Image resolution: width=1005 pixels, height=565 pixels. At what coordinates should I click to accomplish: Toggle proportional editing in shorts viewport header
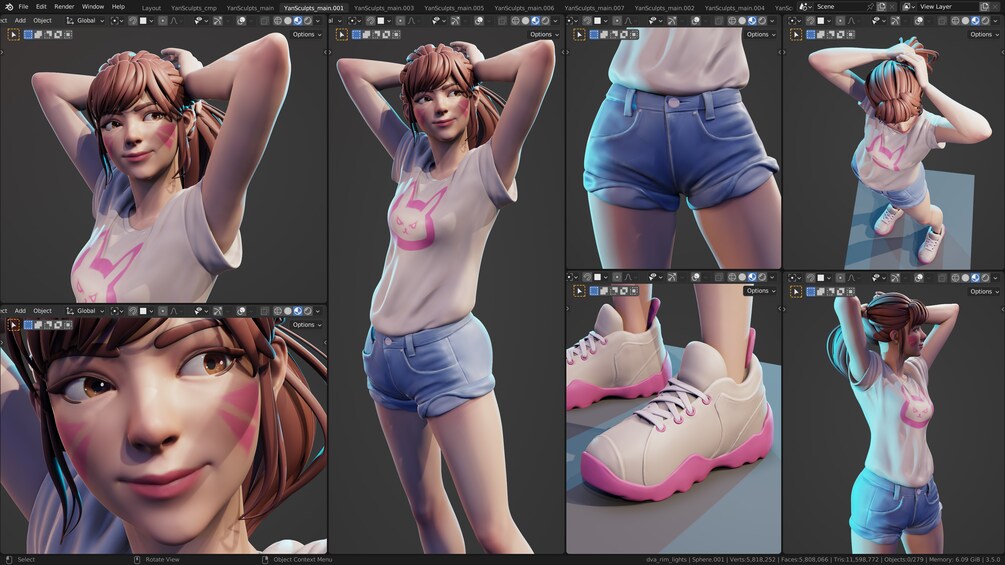pos(617,20)
